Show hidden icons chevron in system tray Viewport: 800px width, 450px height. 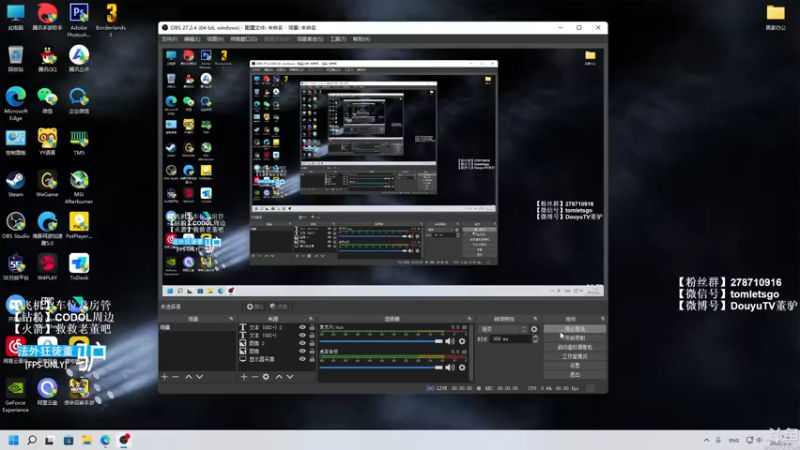tap(706, 440)
